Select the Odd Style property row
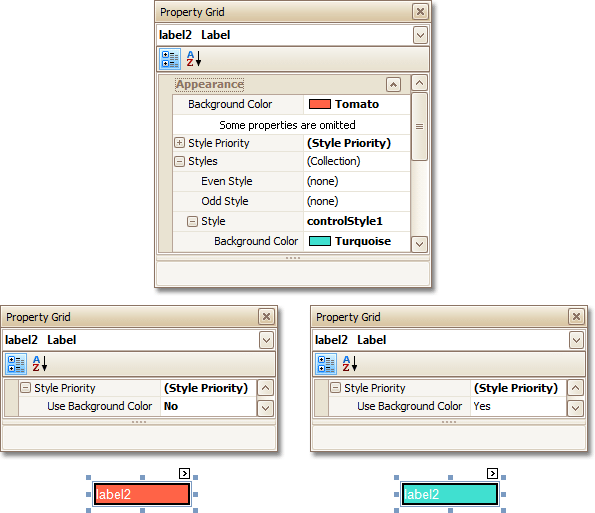The image size is (595, 513). pyautogui.click(x=291, y=201)
